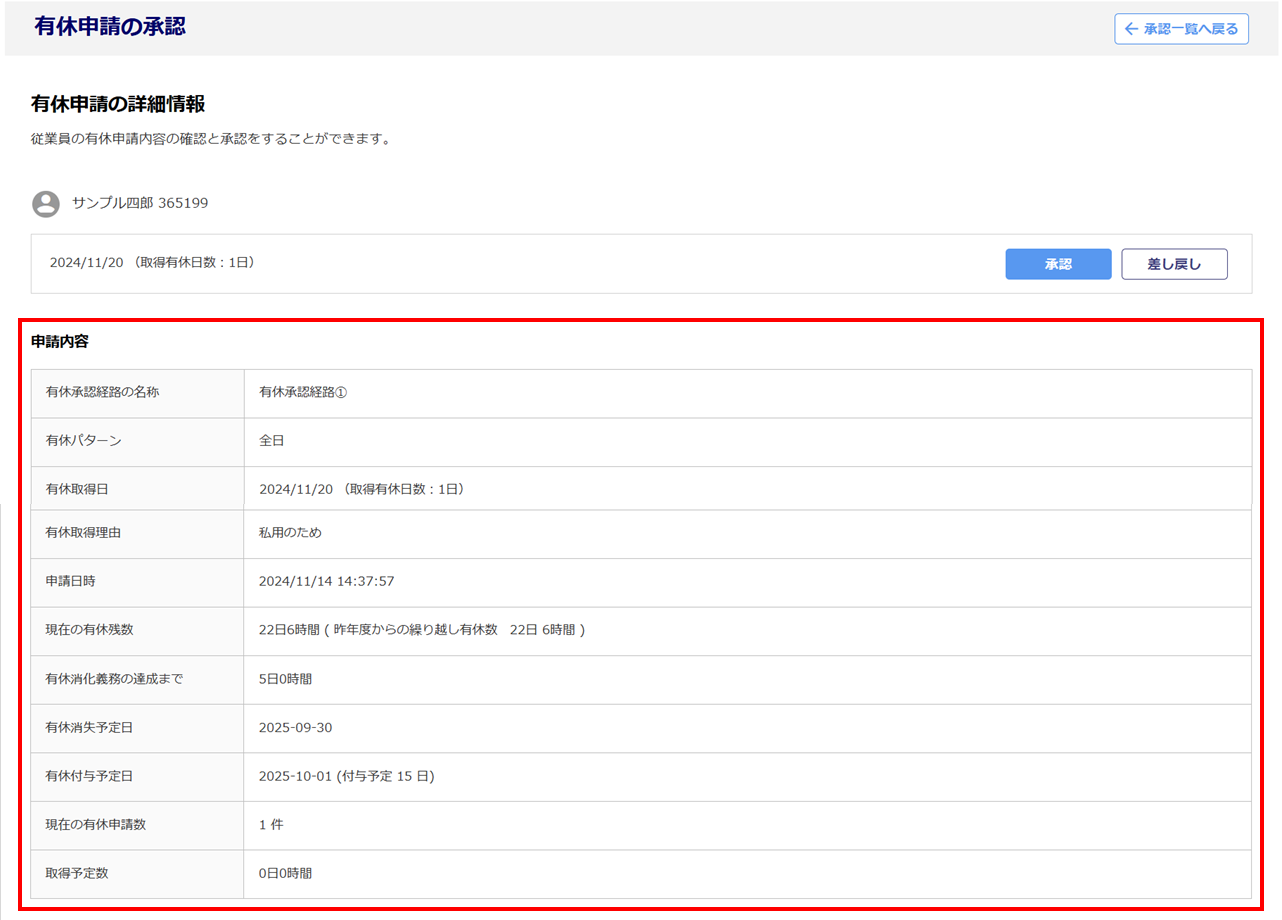Click the date summary beside the 承認 button
This screenshot has height=920, width=1282.
[152, 263]
